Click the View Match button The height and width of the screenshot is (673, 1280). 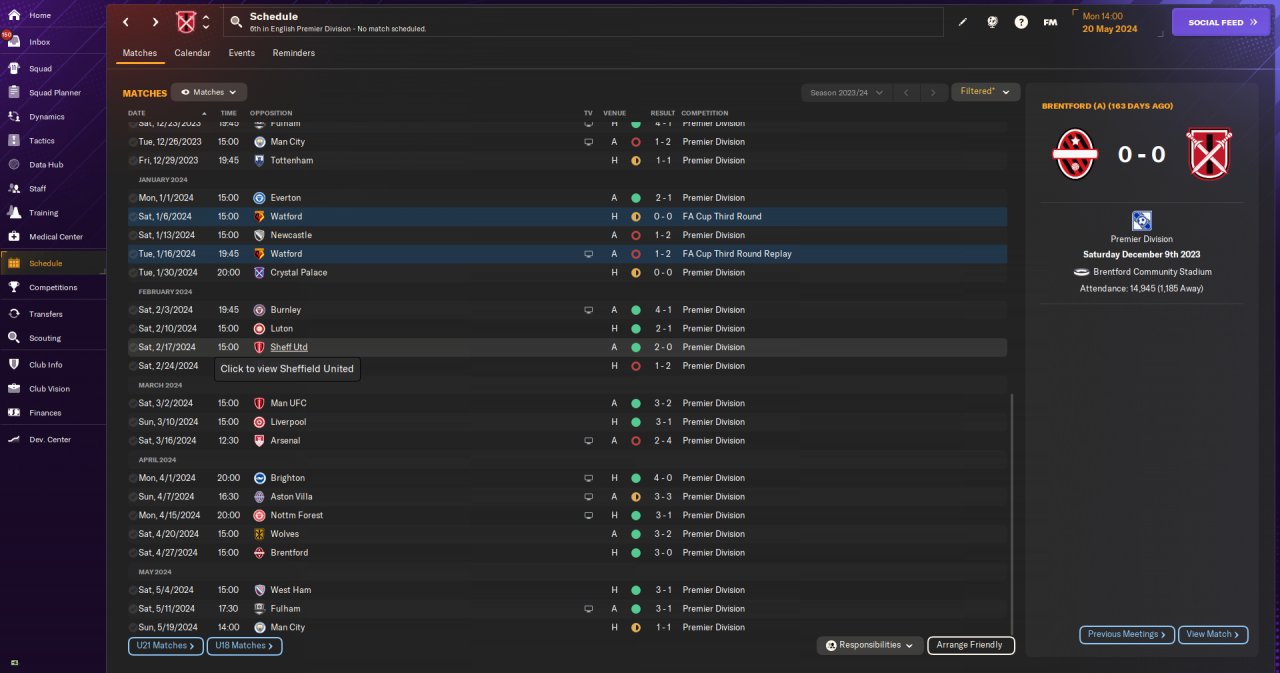(1214, 634)
